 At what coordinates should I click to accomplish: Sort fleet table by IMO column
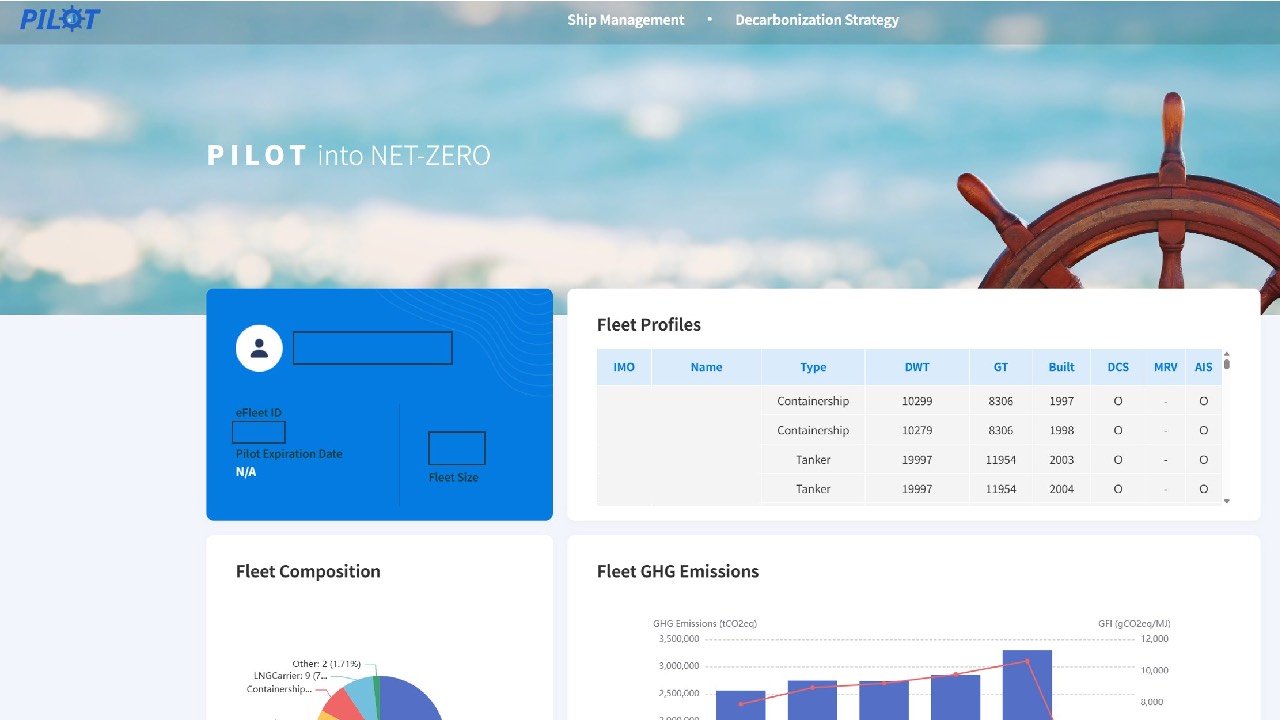[624, 367]
